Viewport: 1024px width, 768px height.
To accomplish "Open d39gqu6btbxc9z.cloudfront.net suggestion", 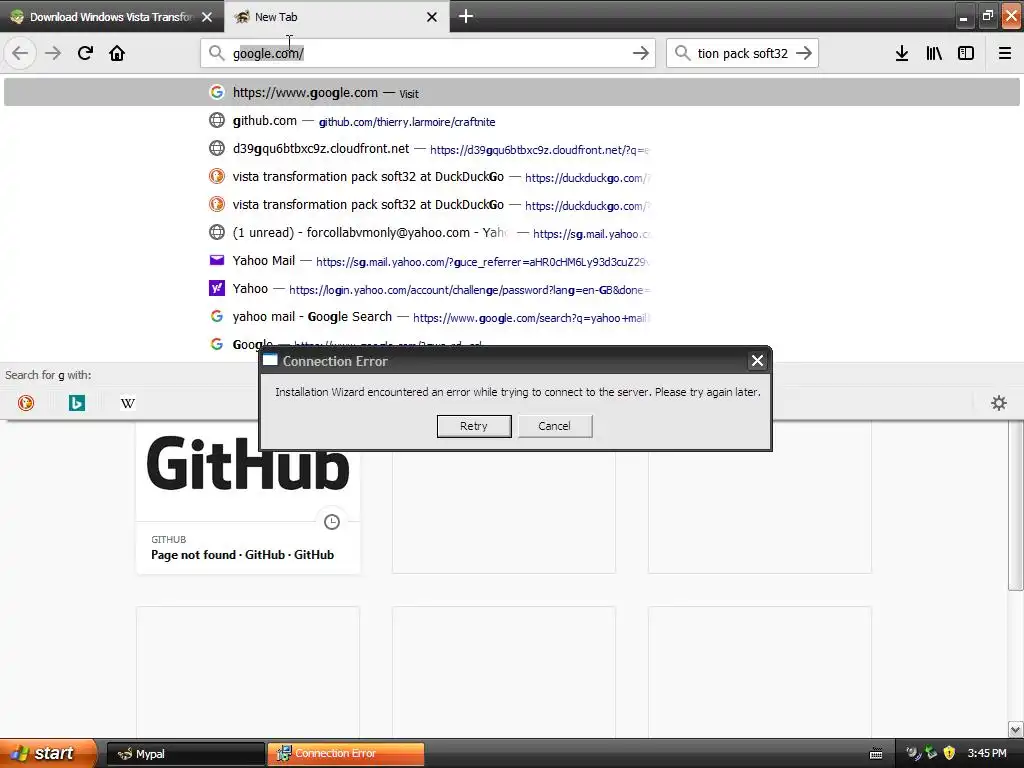I will 511,149.
